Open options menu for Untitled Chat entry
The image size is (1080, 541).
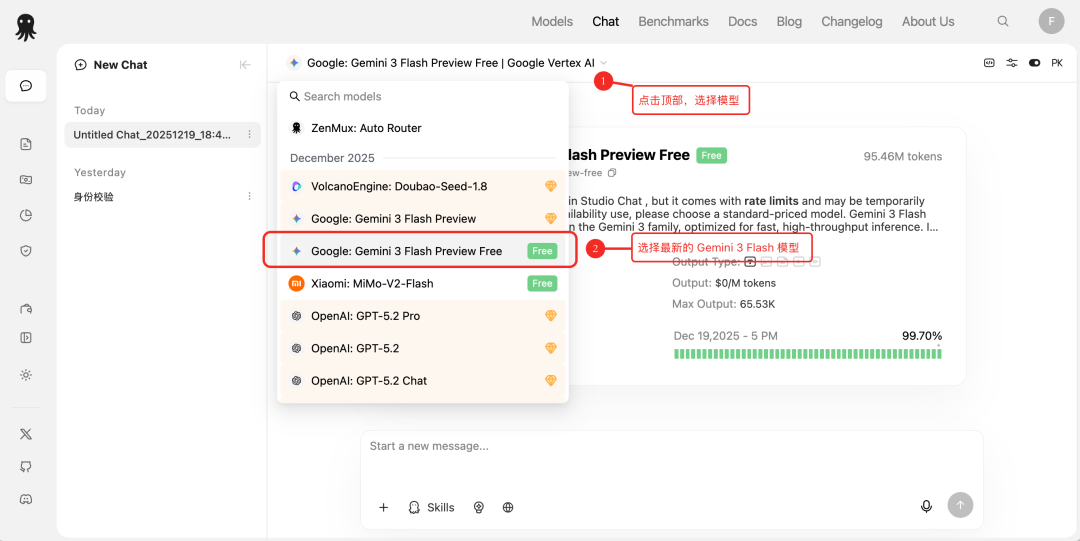coord(249,134)
